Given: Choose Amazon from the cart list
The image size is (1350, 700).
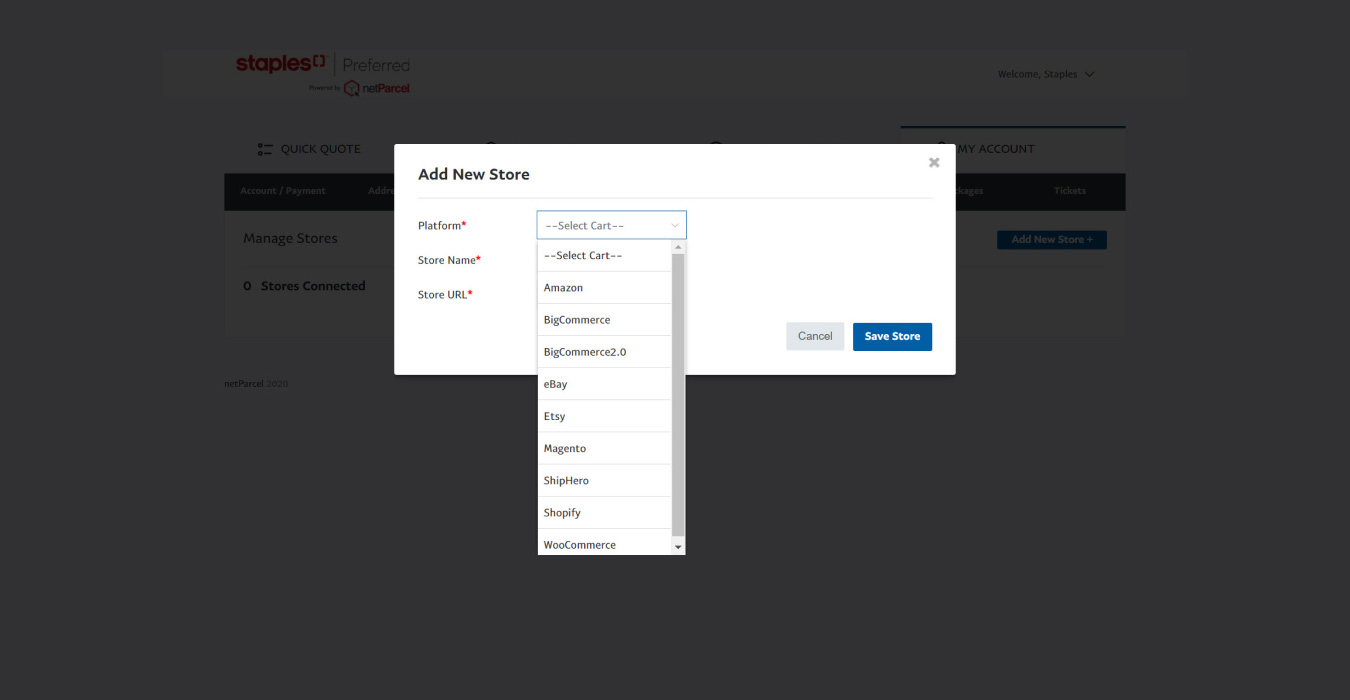Looking at the screenshot, I should [604, 288].
